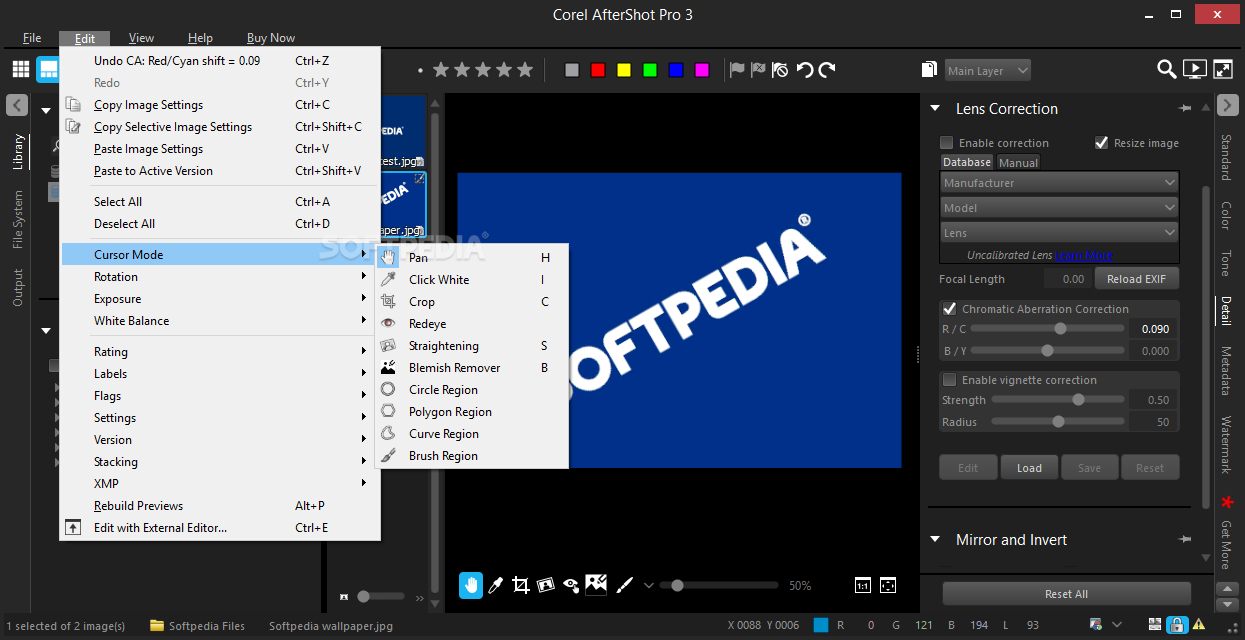The height and width of the screenshot is (640, 1245).
Task: Click the R / C value field 0.090
Action: point(1152,329)
